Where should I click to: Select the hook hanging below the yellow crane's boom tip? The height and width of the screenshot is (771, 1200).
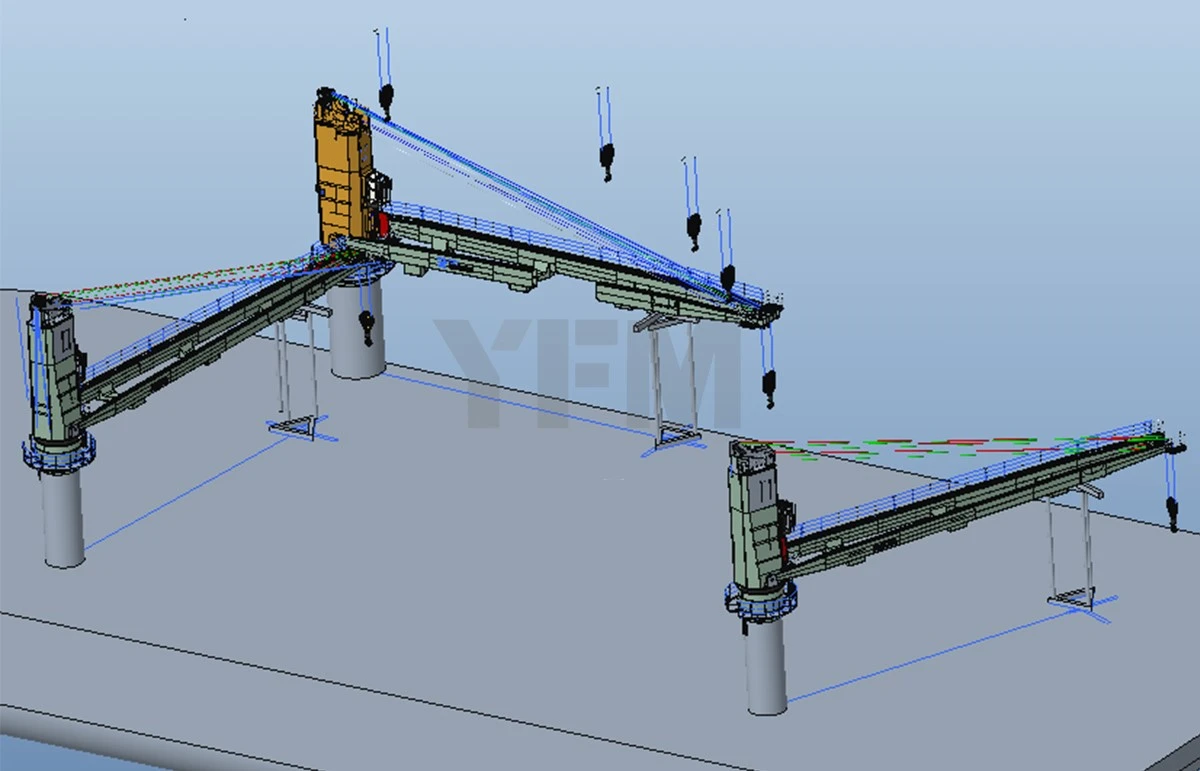769,388
